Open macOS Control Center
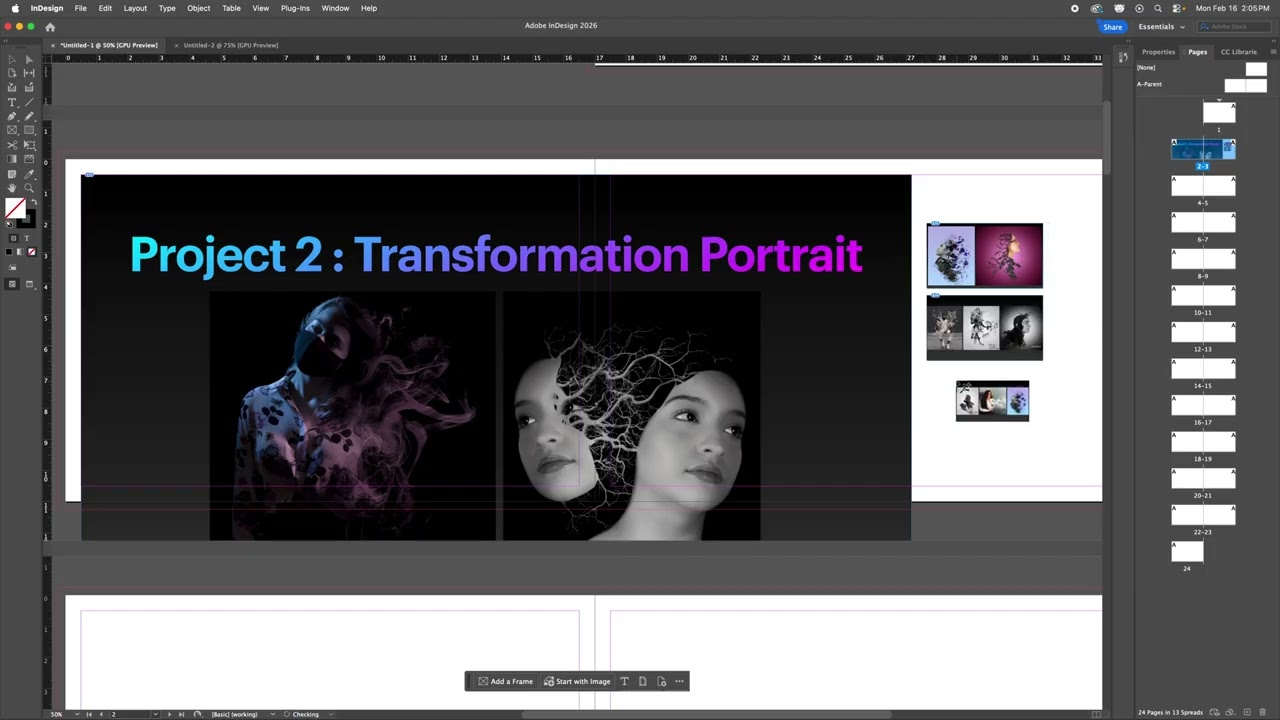Screen dimensions: 1280x720 (x=1178, y=8)
